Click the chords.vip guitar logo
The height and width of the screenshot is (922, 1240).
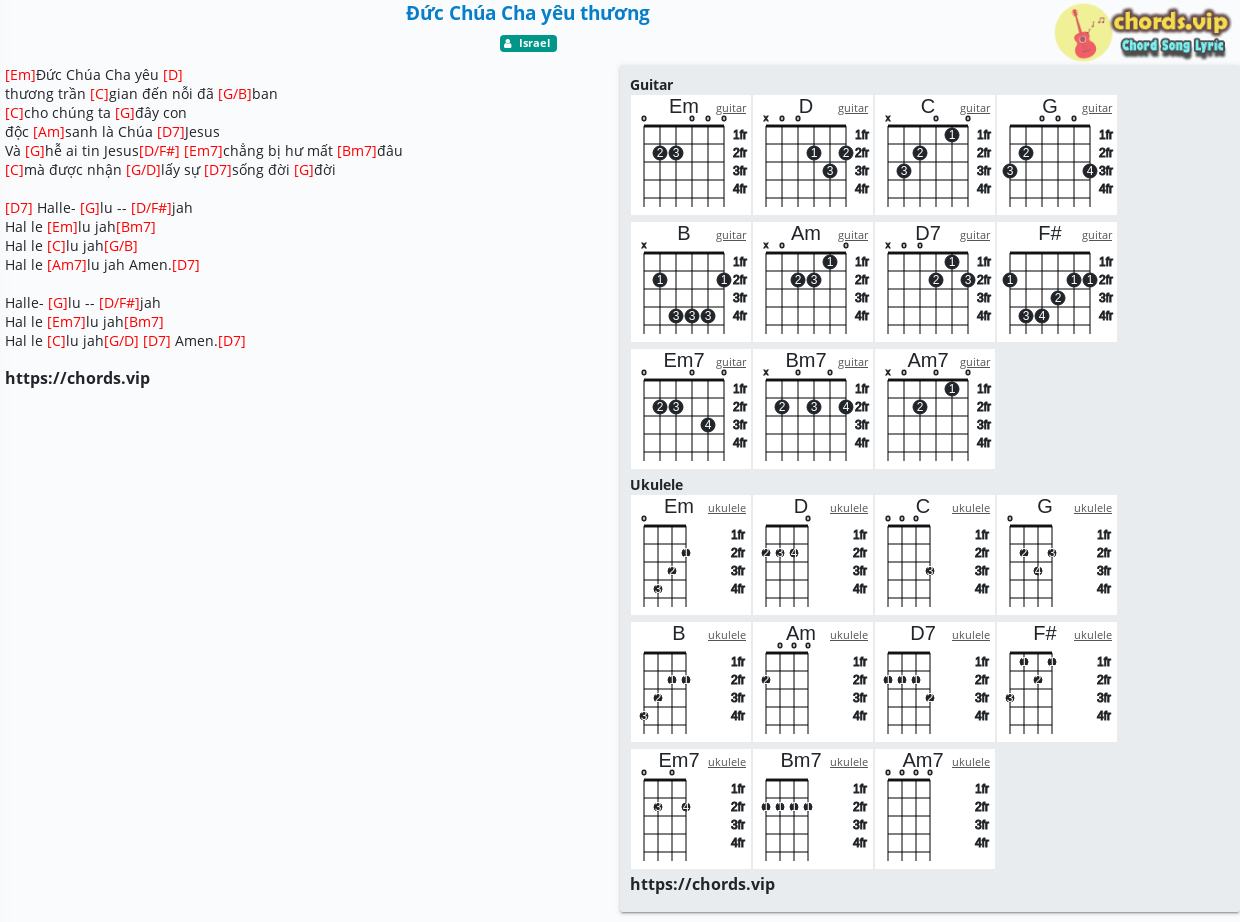tap(1142, 33)
